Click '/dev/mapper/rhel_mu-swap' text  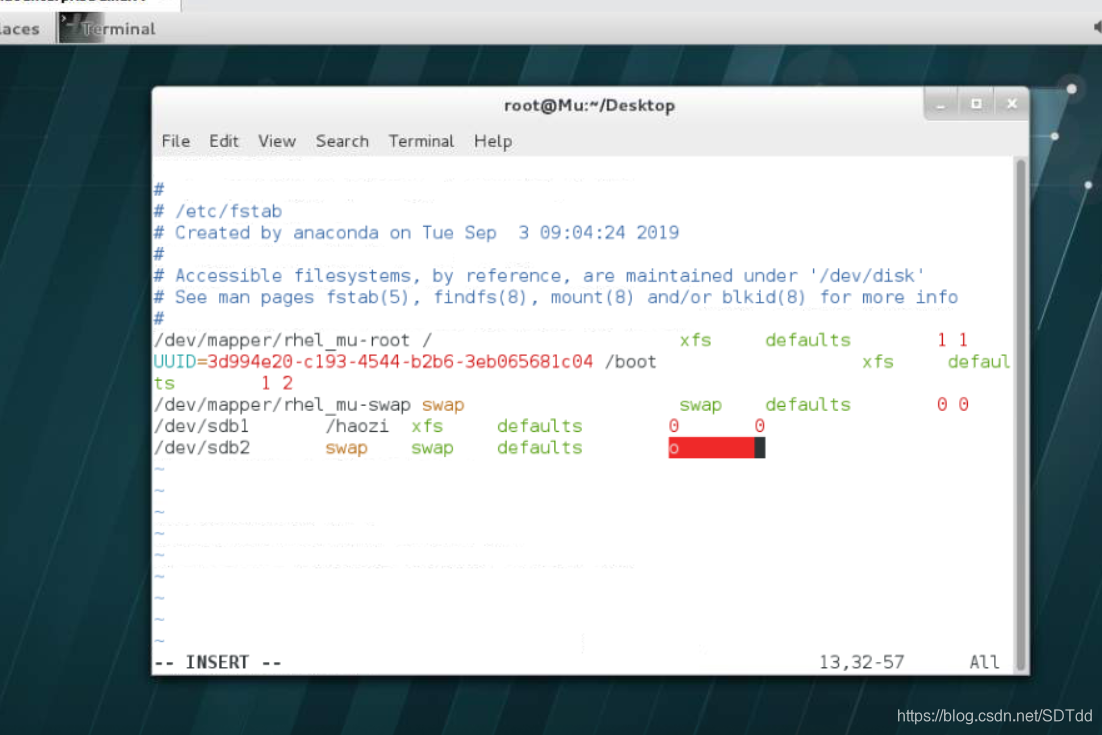pyautogui.click(x=282, y=405)
